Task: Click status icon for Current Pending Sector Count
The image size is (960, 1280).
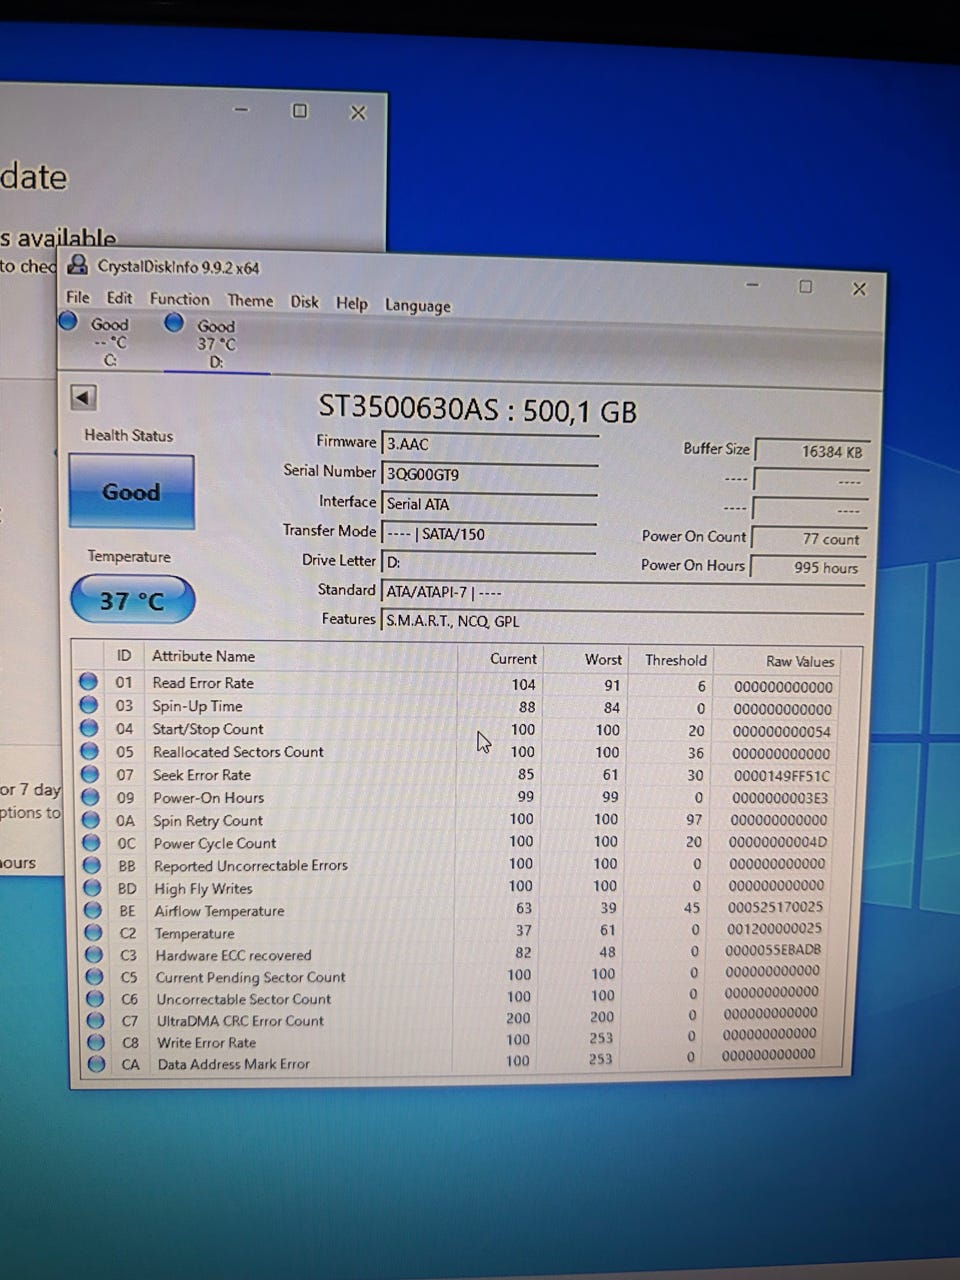Action: [x=95, y=976]
